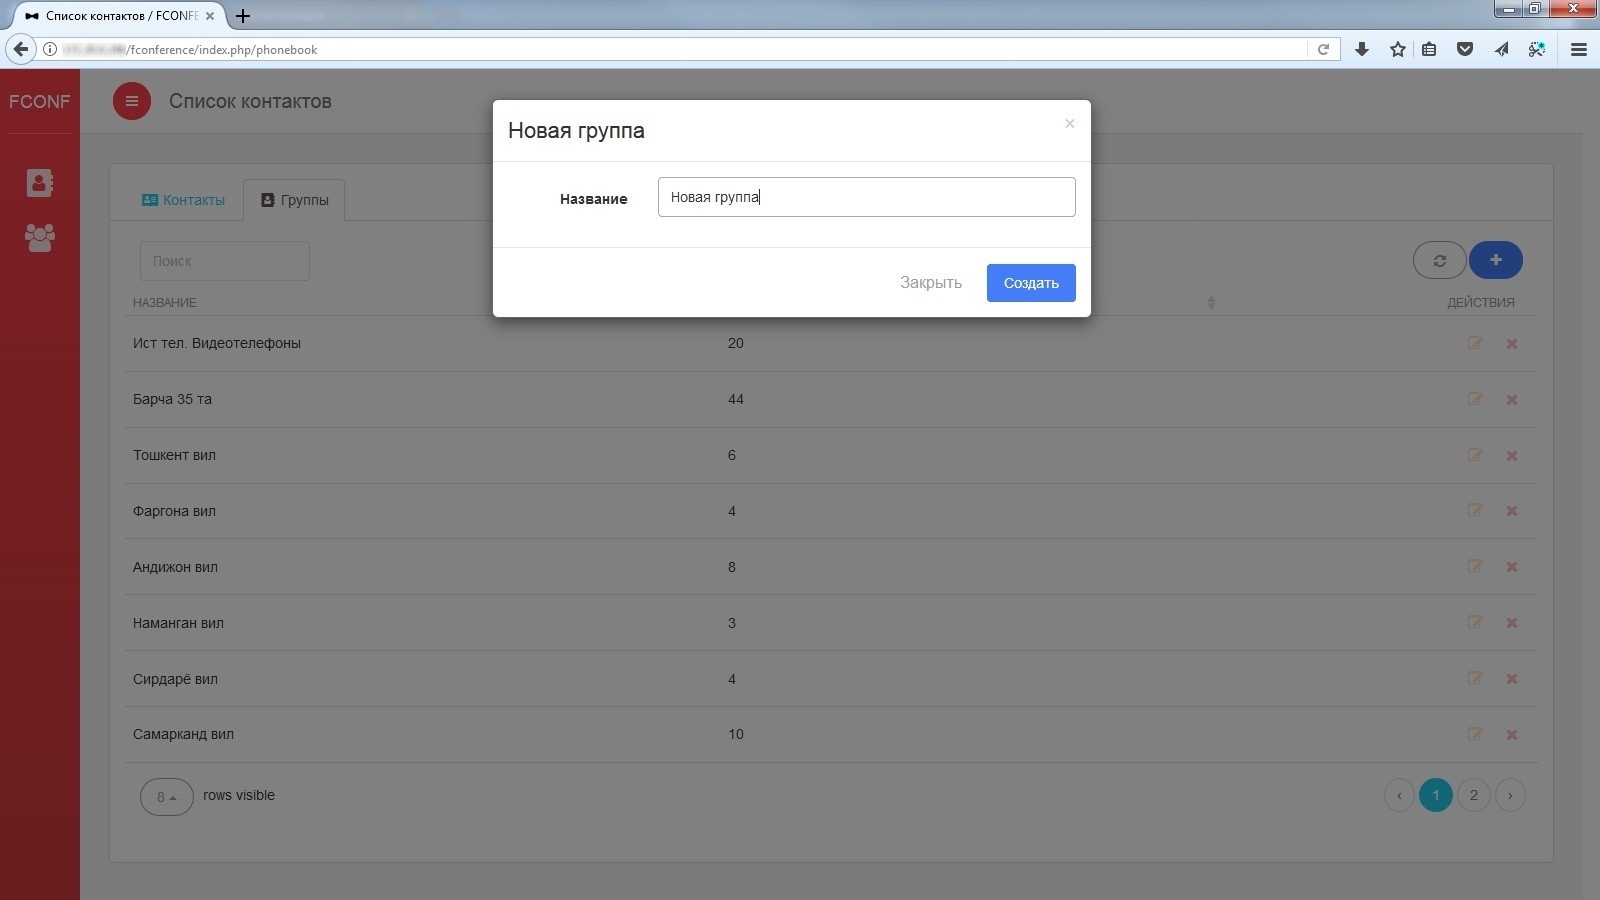
Task: Open the rows visible dropdown showing 8
Action: 166,797
